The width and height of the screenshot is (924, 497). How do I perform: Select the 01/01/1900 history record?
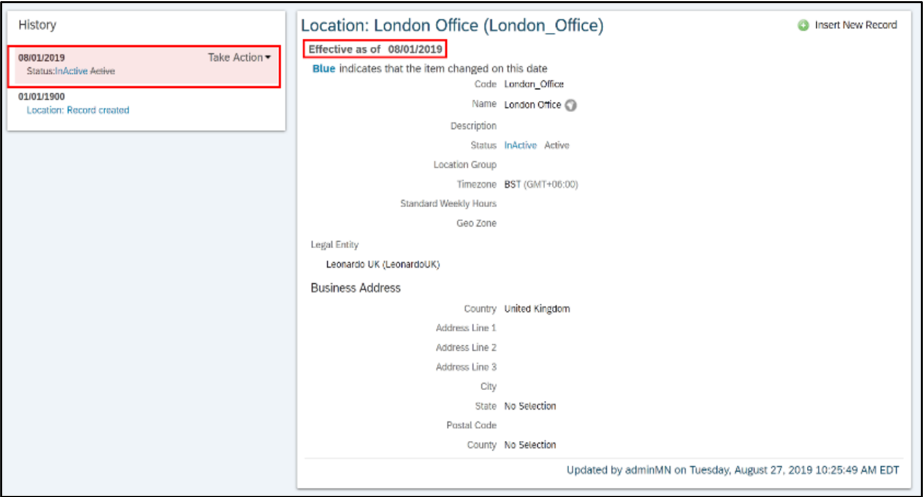[41, 97]
